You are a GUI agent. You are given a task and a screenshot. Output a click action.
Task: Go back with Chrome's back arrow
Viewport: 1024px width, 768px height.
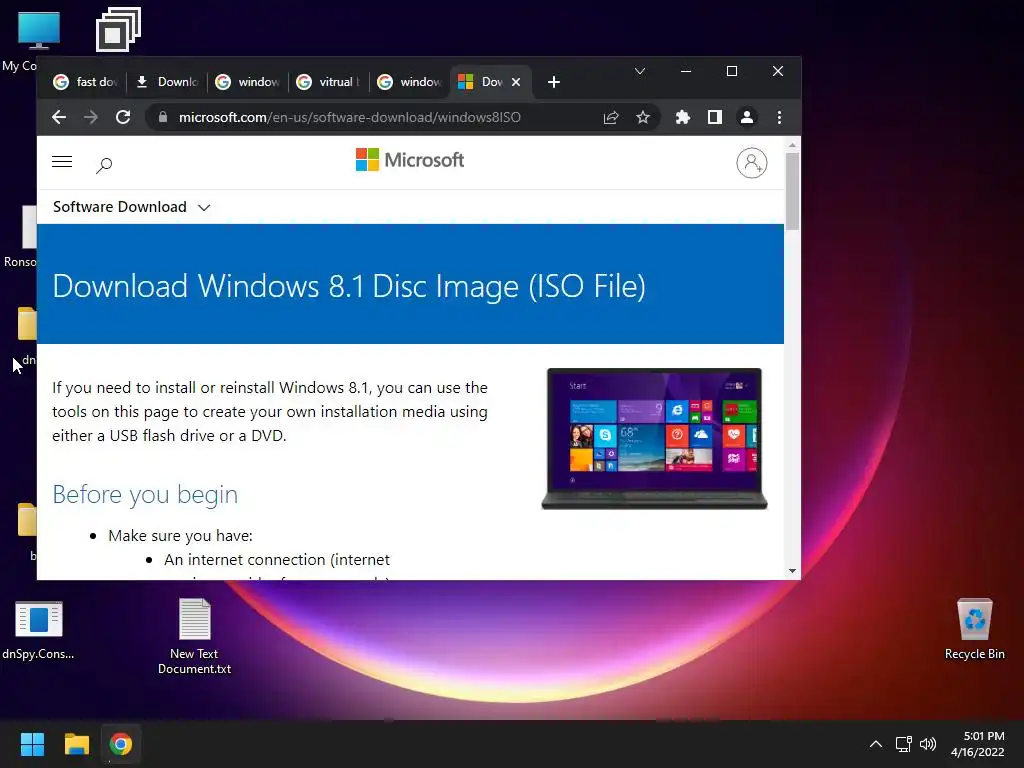59,118
